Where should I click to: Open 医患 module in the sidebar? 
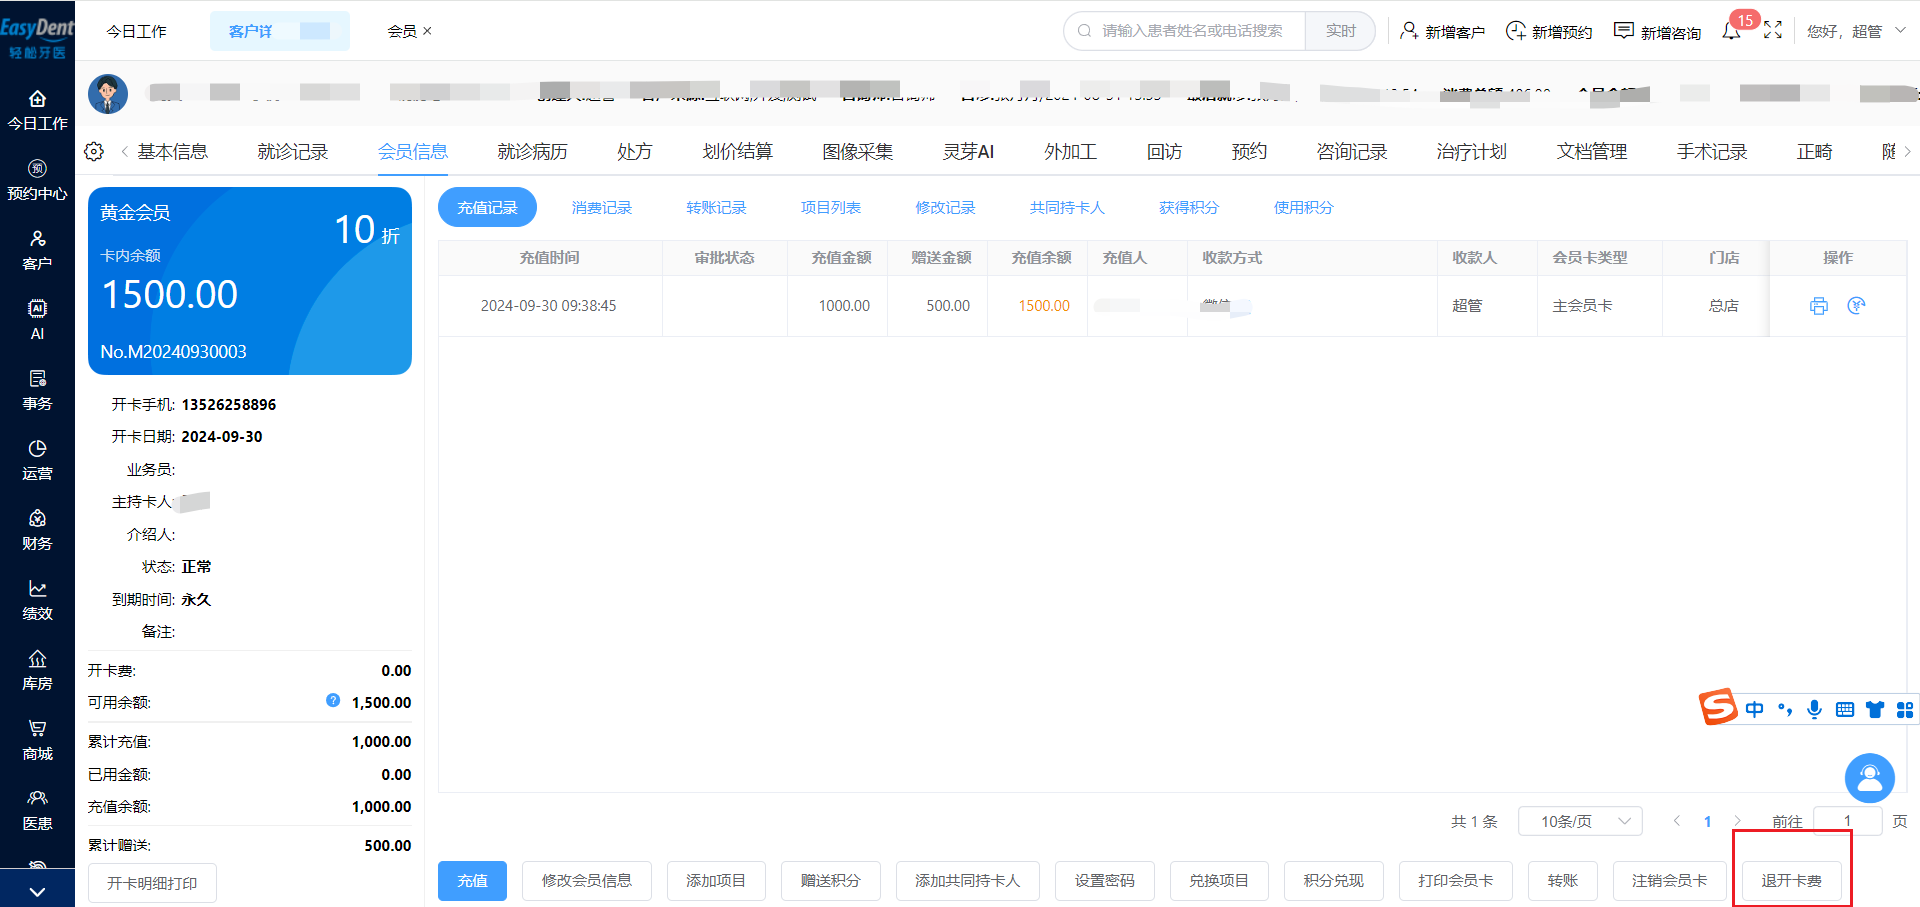(37, 810)
